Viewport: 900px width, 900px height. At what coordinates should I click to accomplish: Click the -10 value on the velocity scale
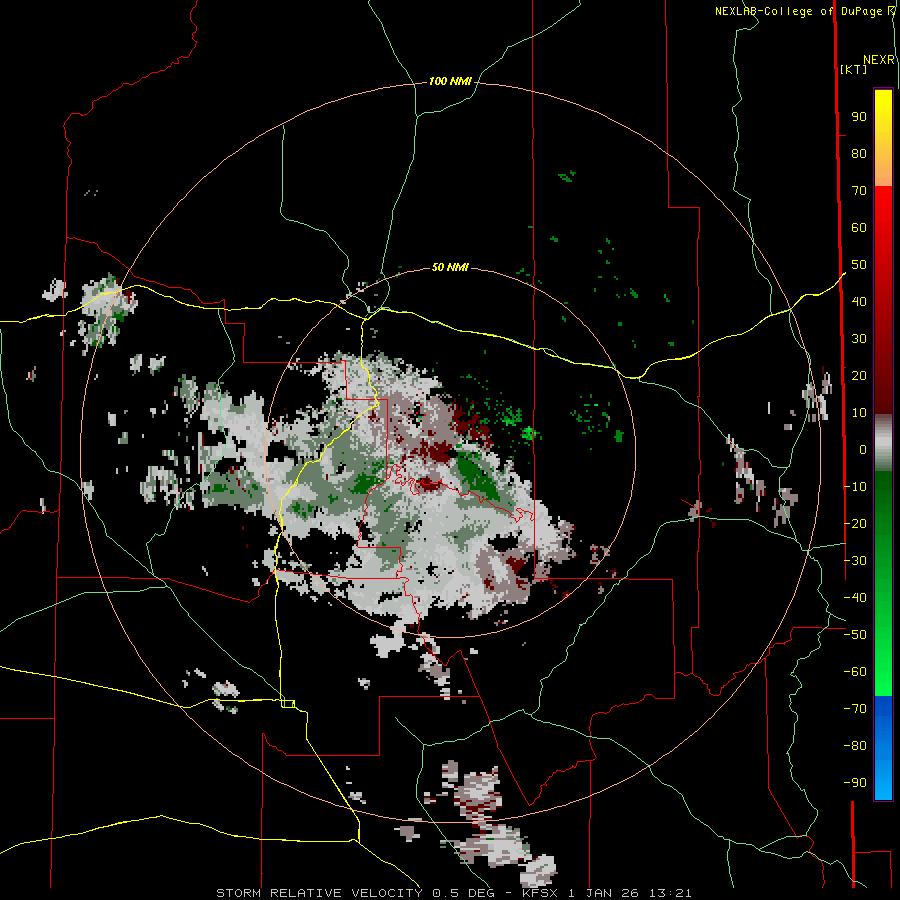tap(855, 487)
